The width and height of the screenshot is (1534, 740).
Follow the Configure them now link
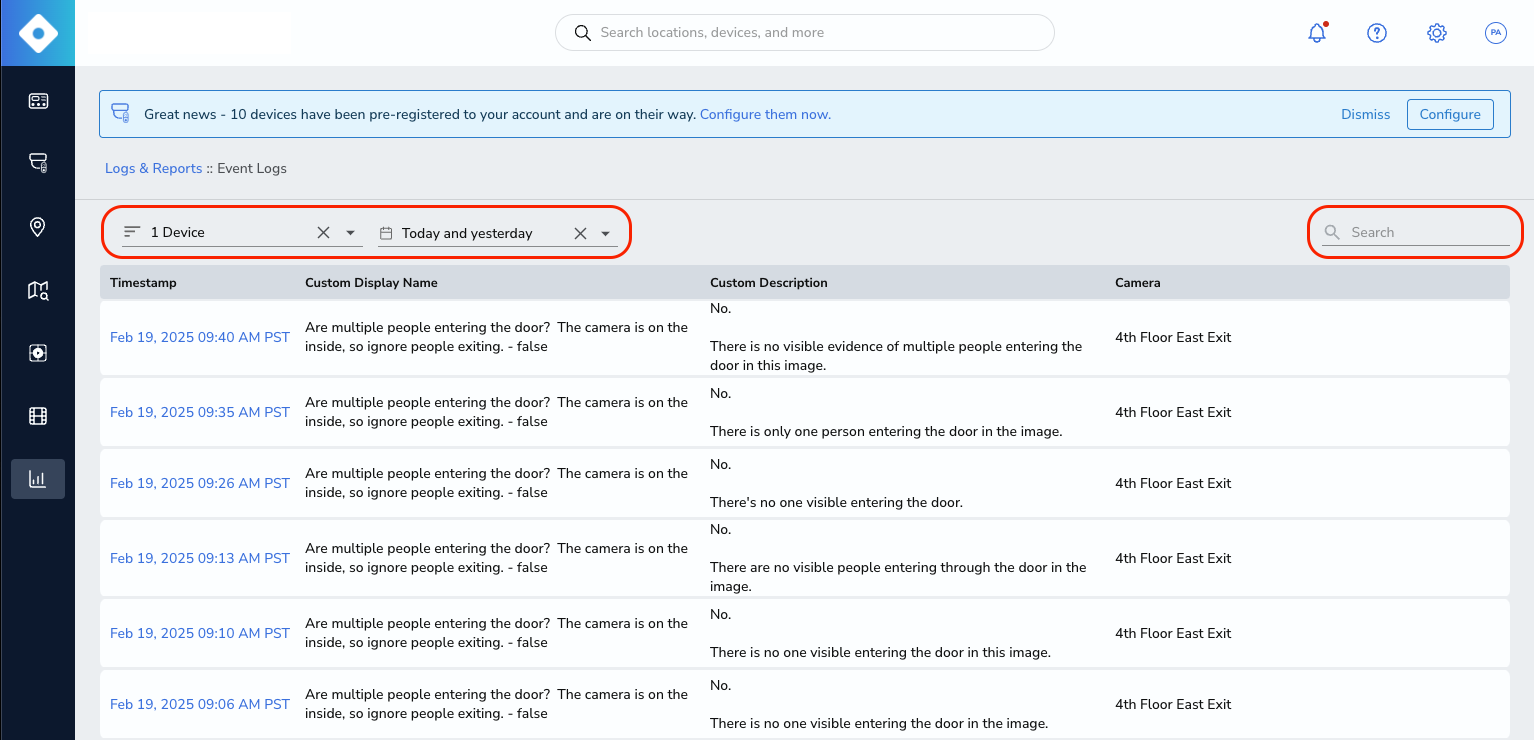click(x=765, y=114)
